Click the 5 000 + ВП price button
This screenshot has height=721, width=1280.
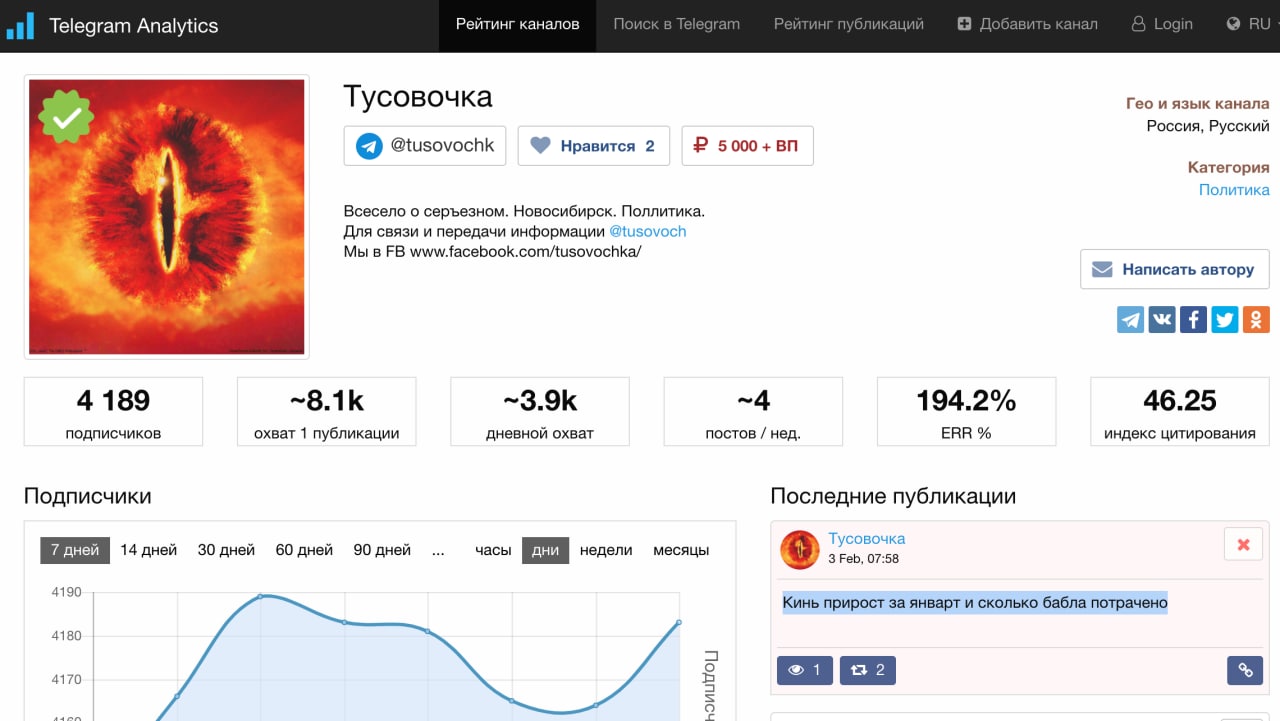pyautogui.click(x=747, y=145)
